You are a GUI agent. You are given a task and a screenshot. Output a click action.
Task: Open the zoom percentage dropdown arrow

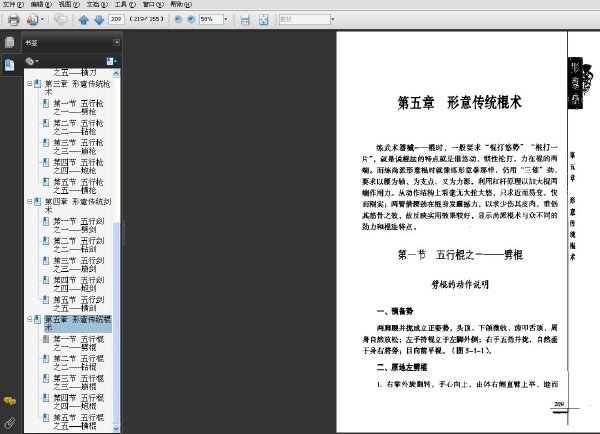[x=226, y=19]
